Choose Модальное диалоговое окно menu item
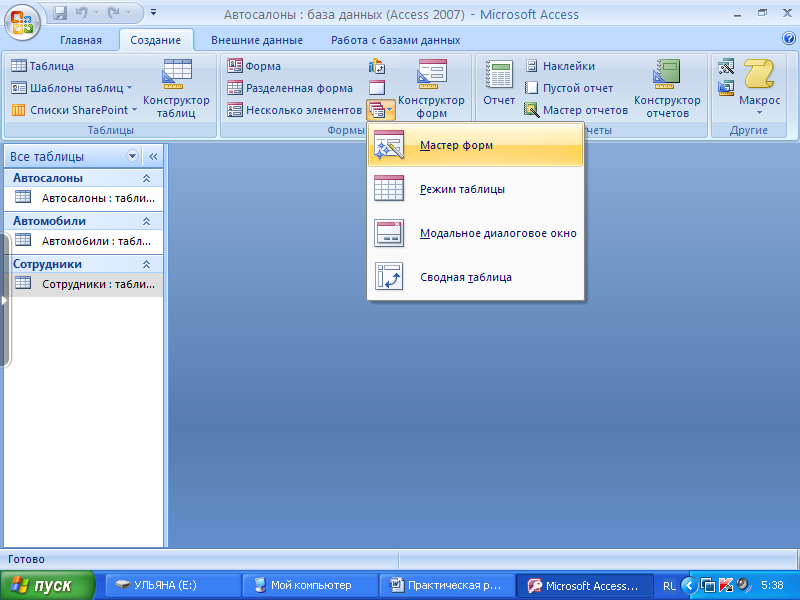The image size is (800, 600). pos(475,233)
